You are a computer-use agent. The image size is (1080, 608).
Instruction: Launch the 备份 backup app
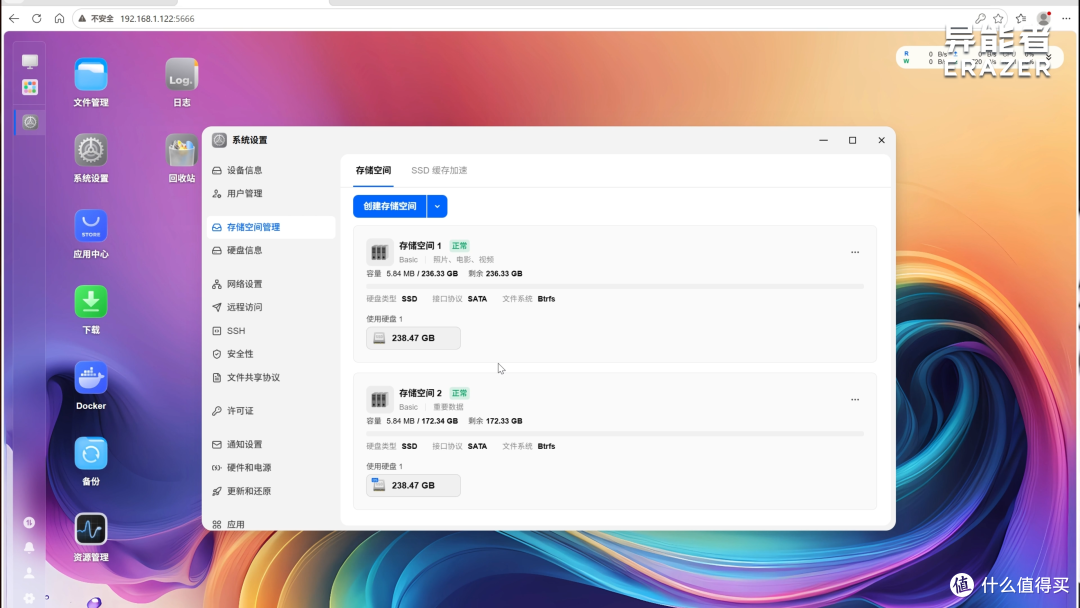pyautogui.click(x=91, y=454)
